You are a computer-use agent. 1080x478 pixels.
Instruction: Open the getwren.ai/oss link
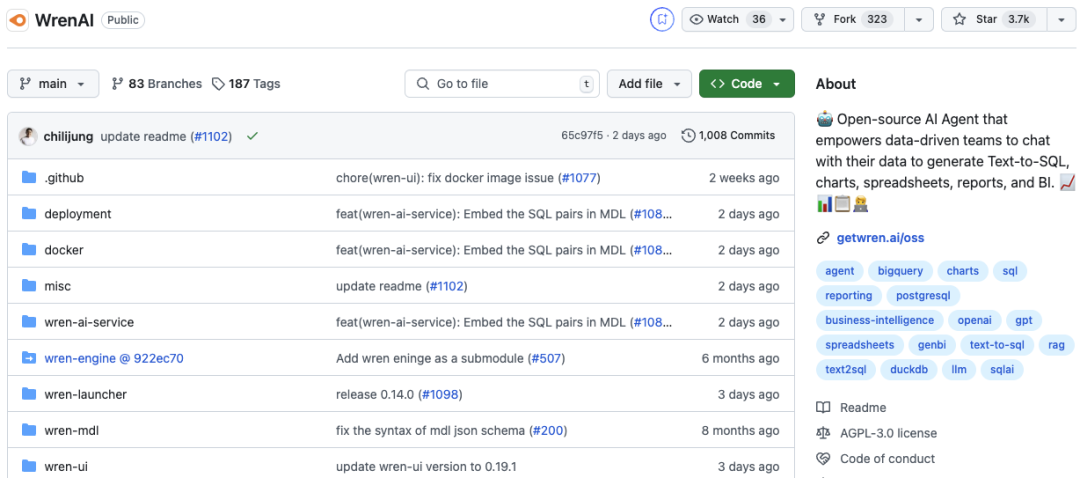pyautogui.click(x=878, y=238)
